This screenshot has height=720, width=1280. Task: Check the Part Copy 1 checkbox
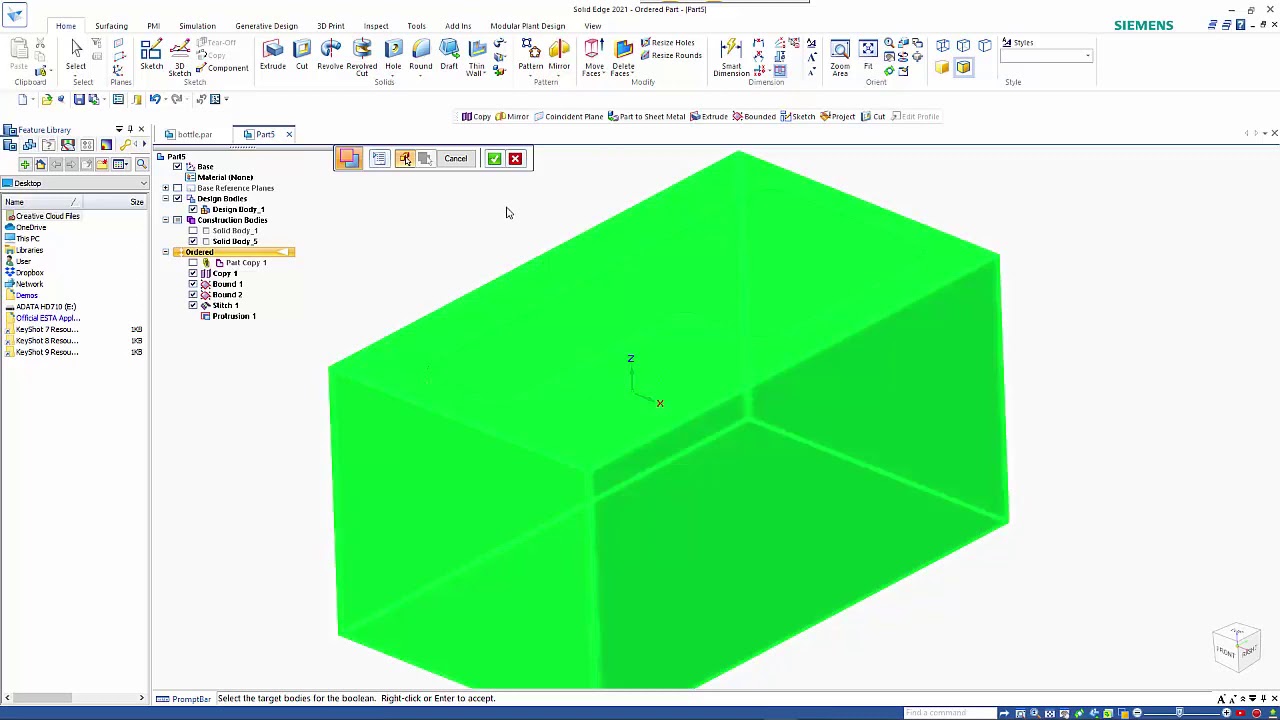tap(193, 263)
